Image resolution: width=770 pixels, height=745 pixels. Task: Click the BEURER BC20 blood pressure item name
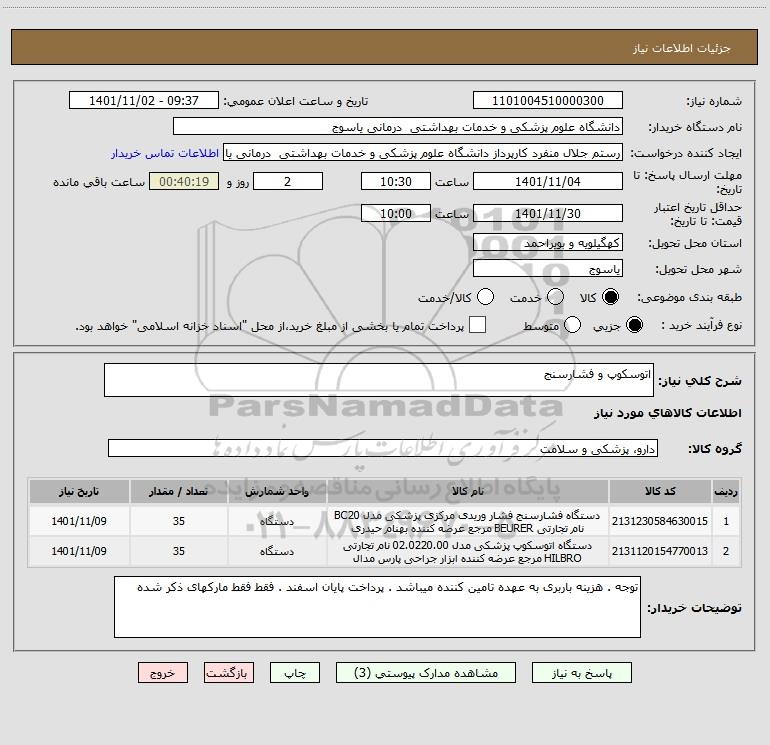pos(467,522)
